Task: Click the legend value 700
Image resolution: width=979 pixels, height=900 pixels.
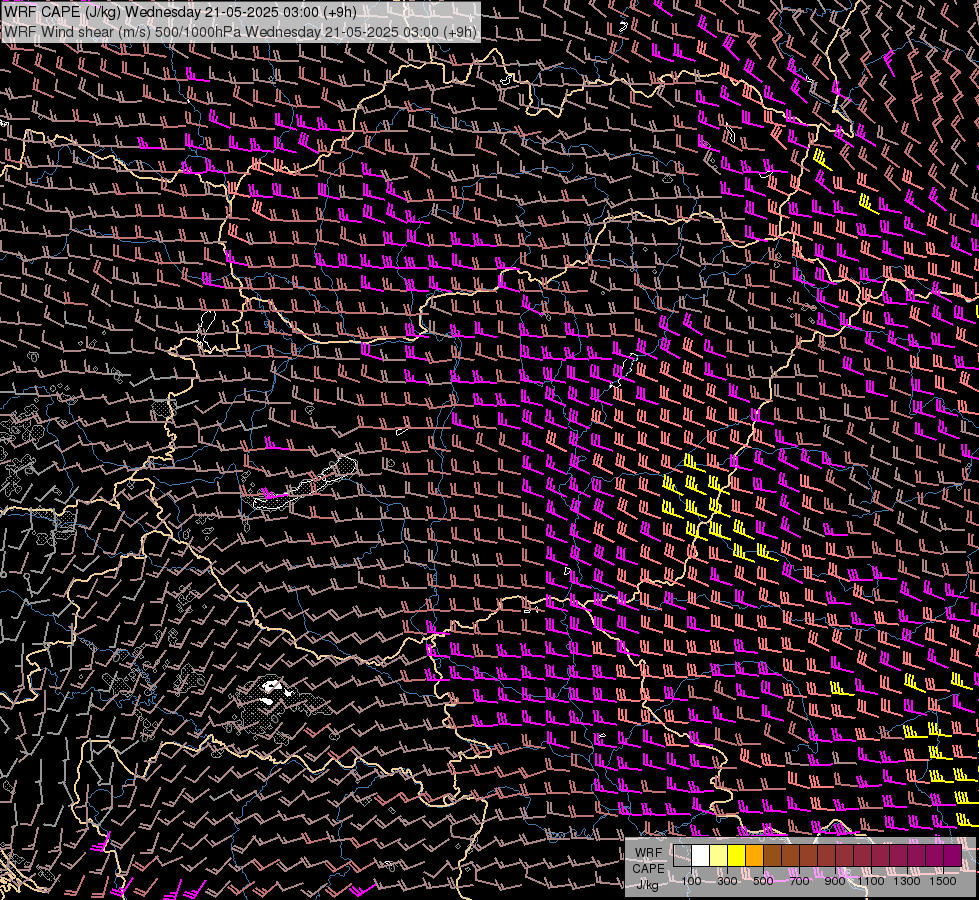Action: tap(799, 881)
